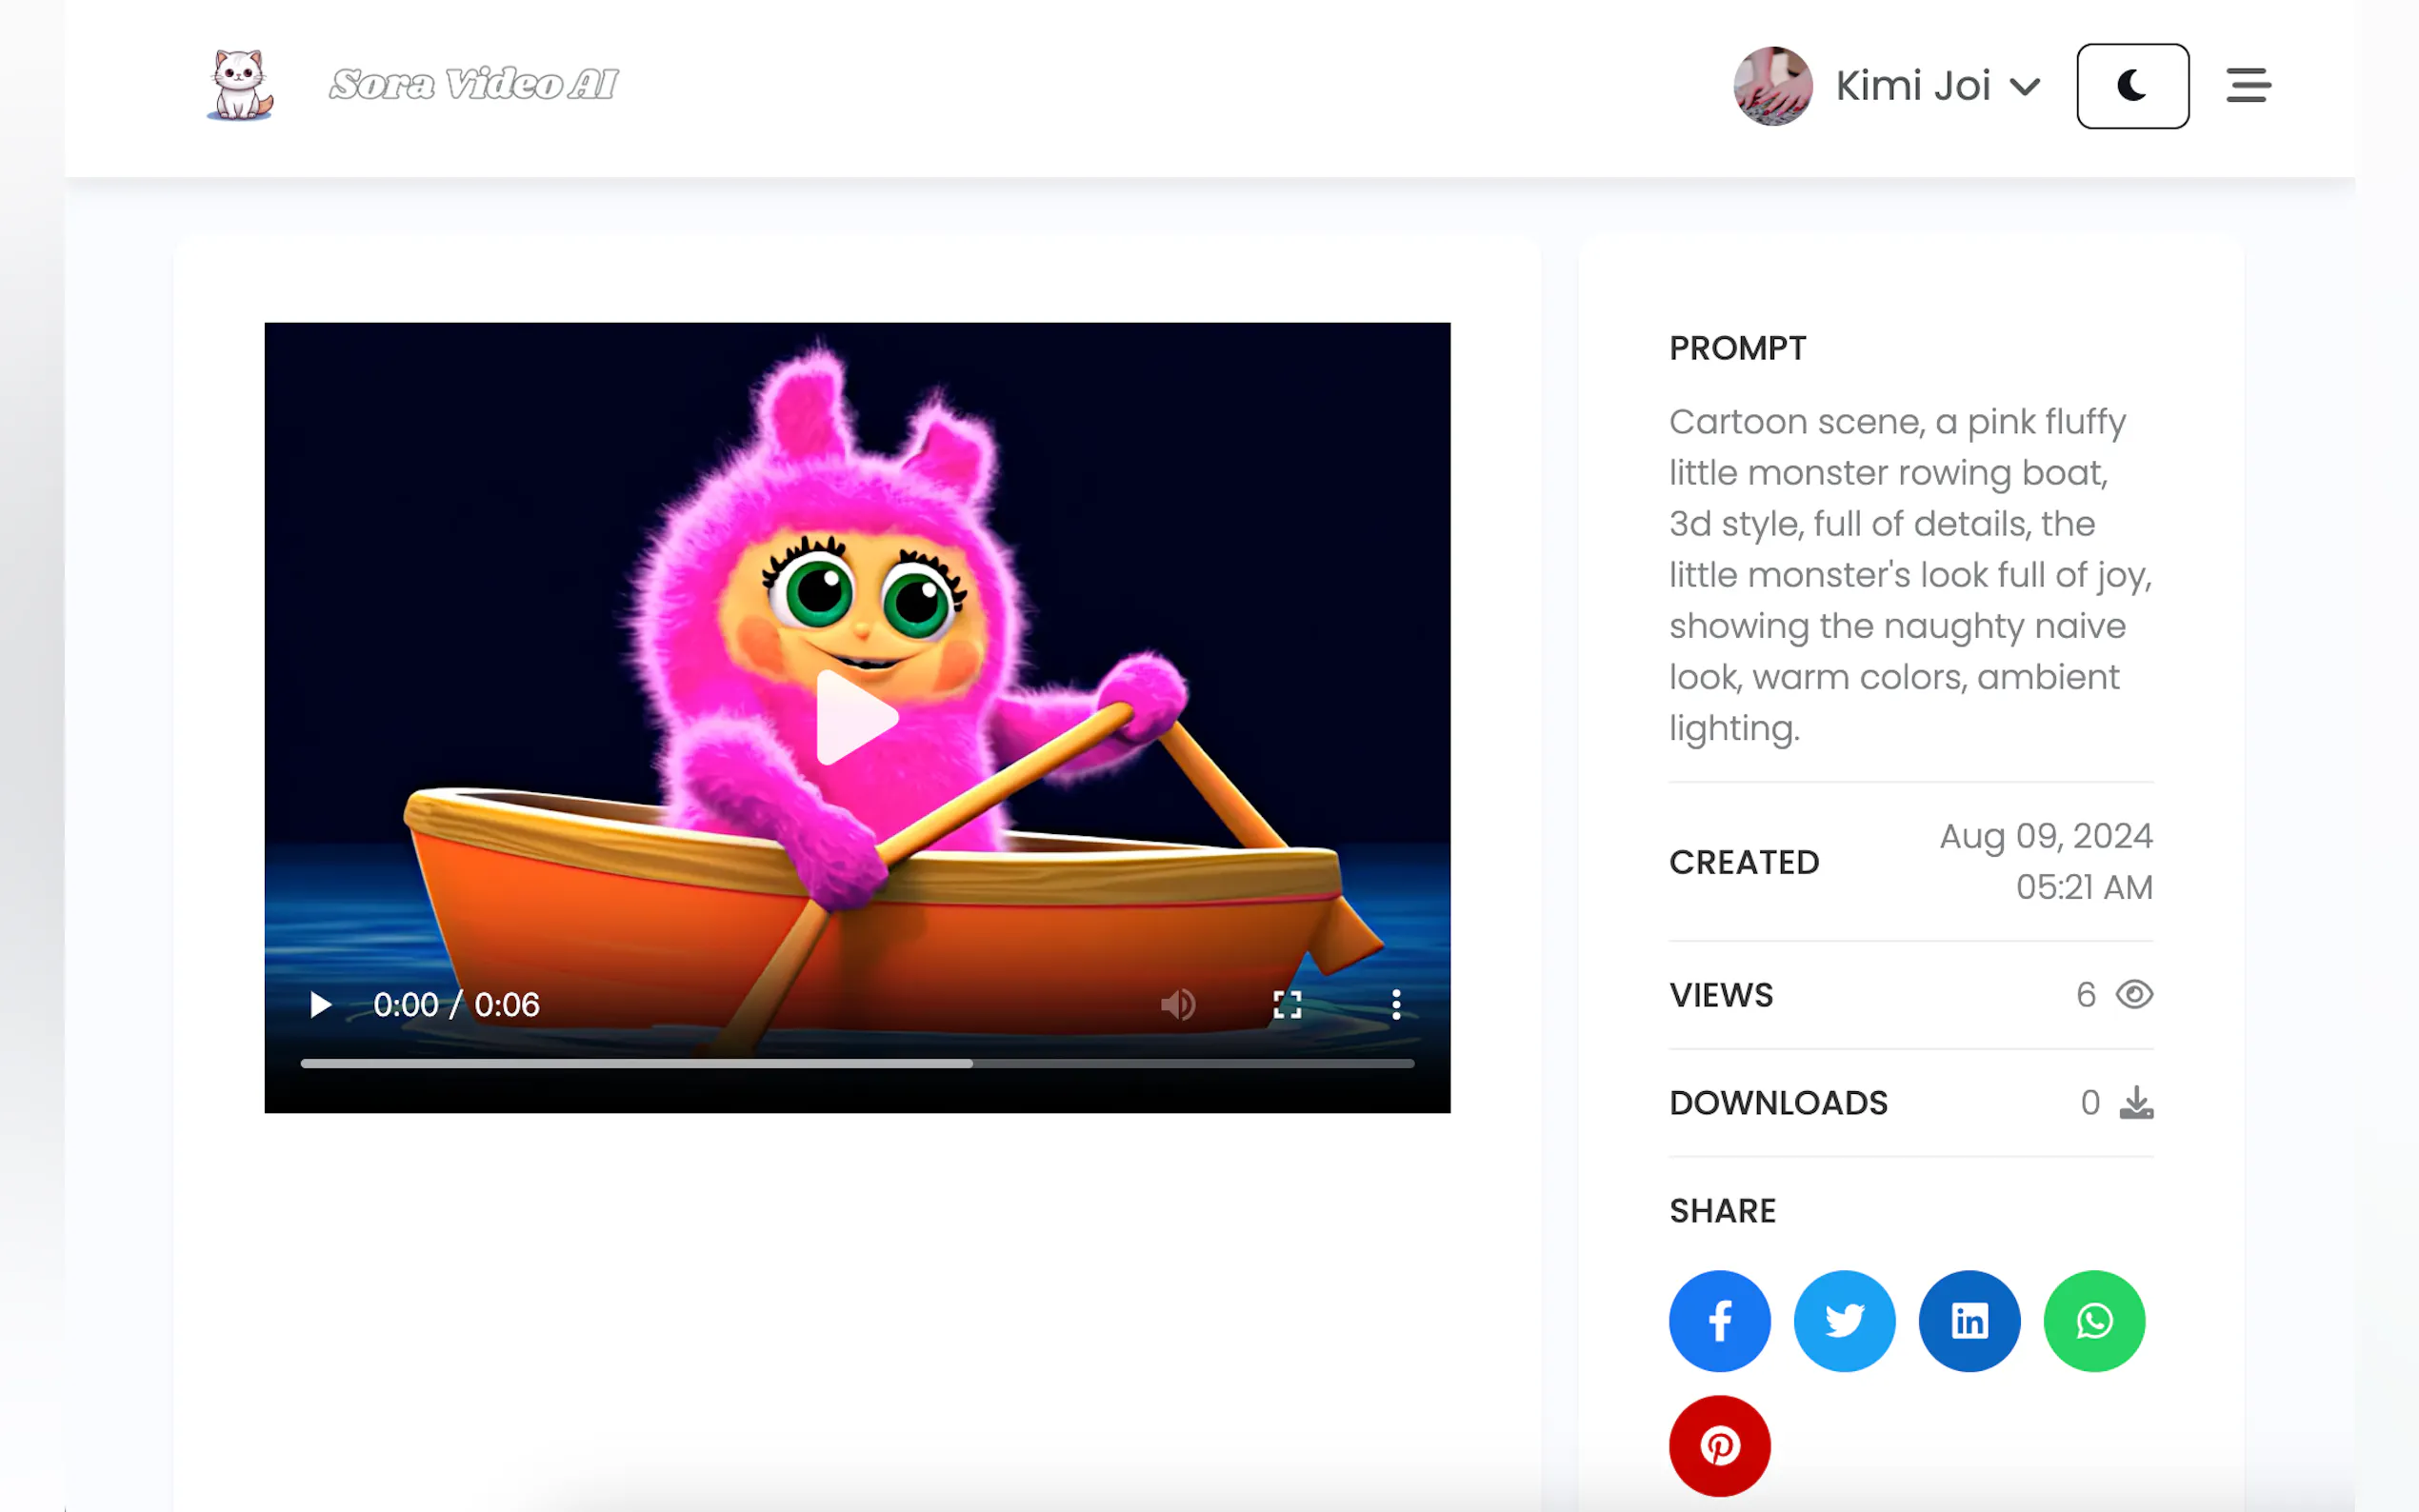Expand the Kimi Joi account dropdown

(2025, 87)
